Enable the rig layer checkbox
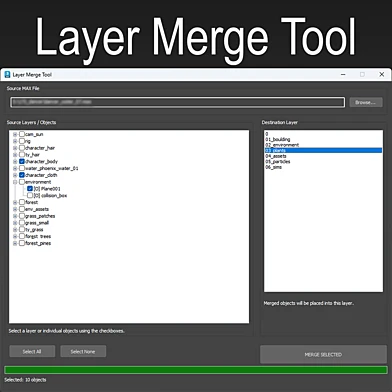The width and height of the screenshot is (392, 392). 22,141
